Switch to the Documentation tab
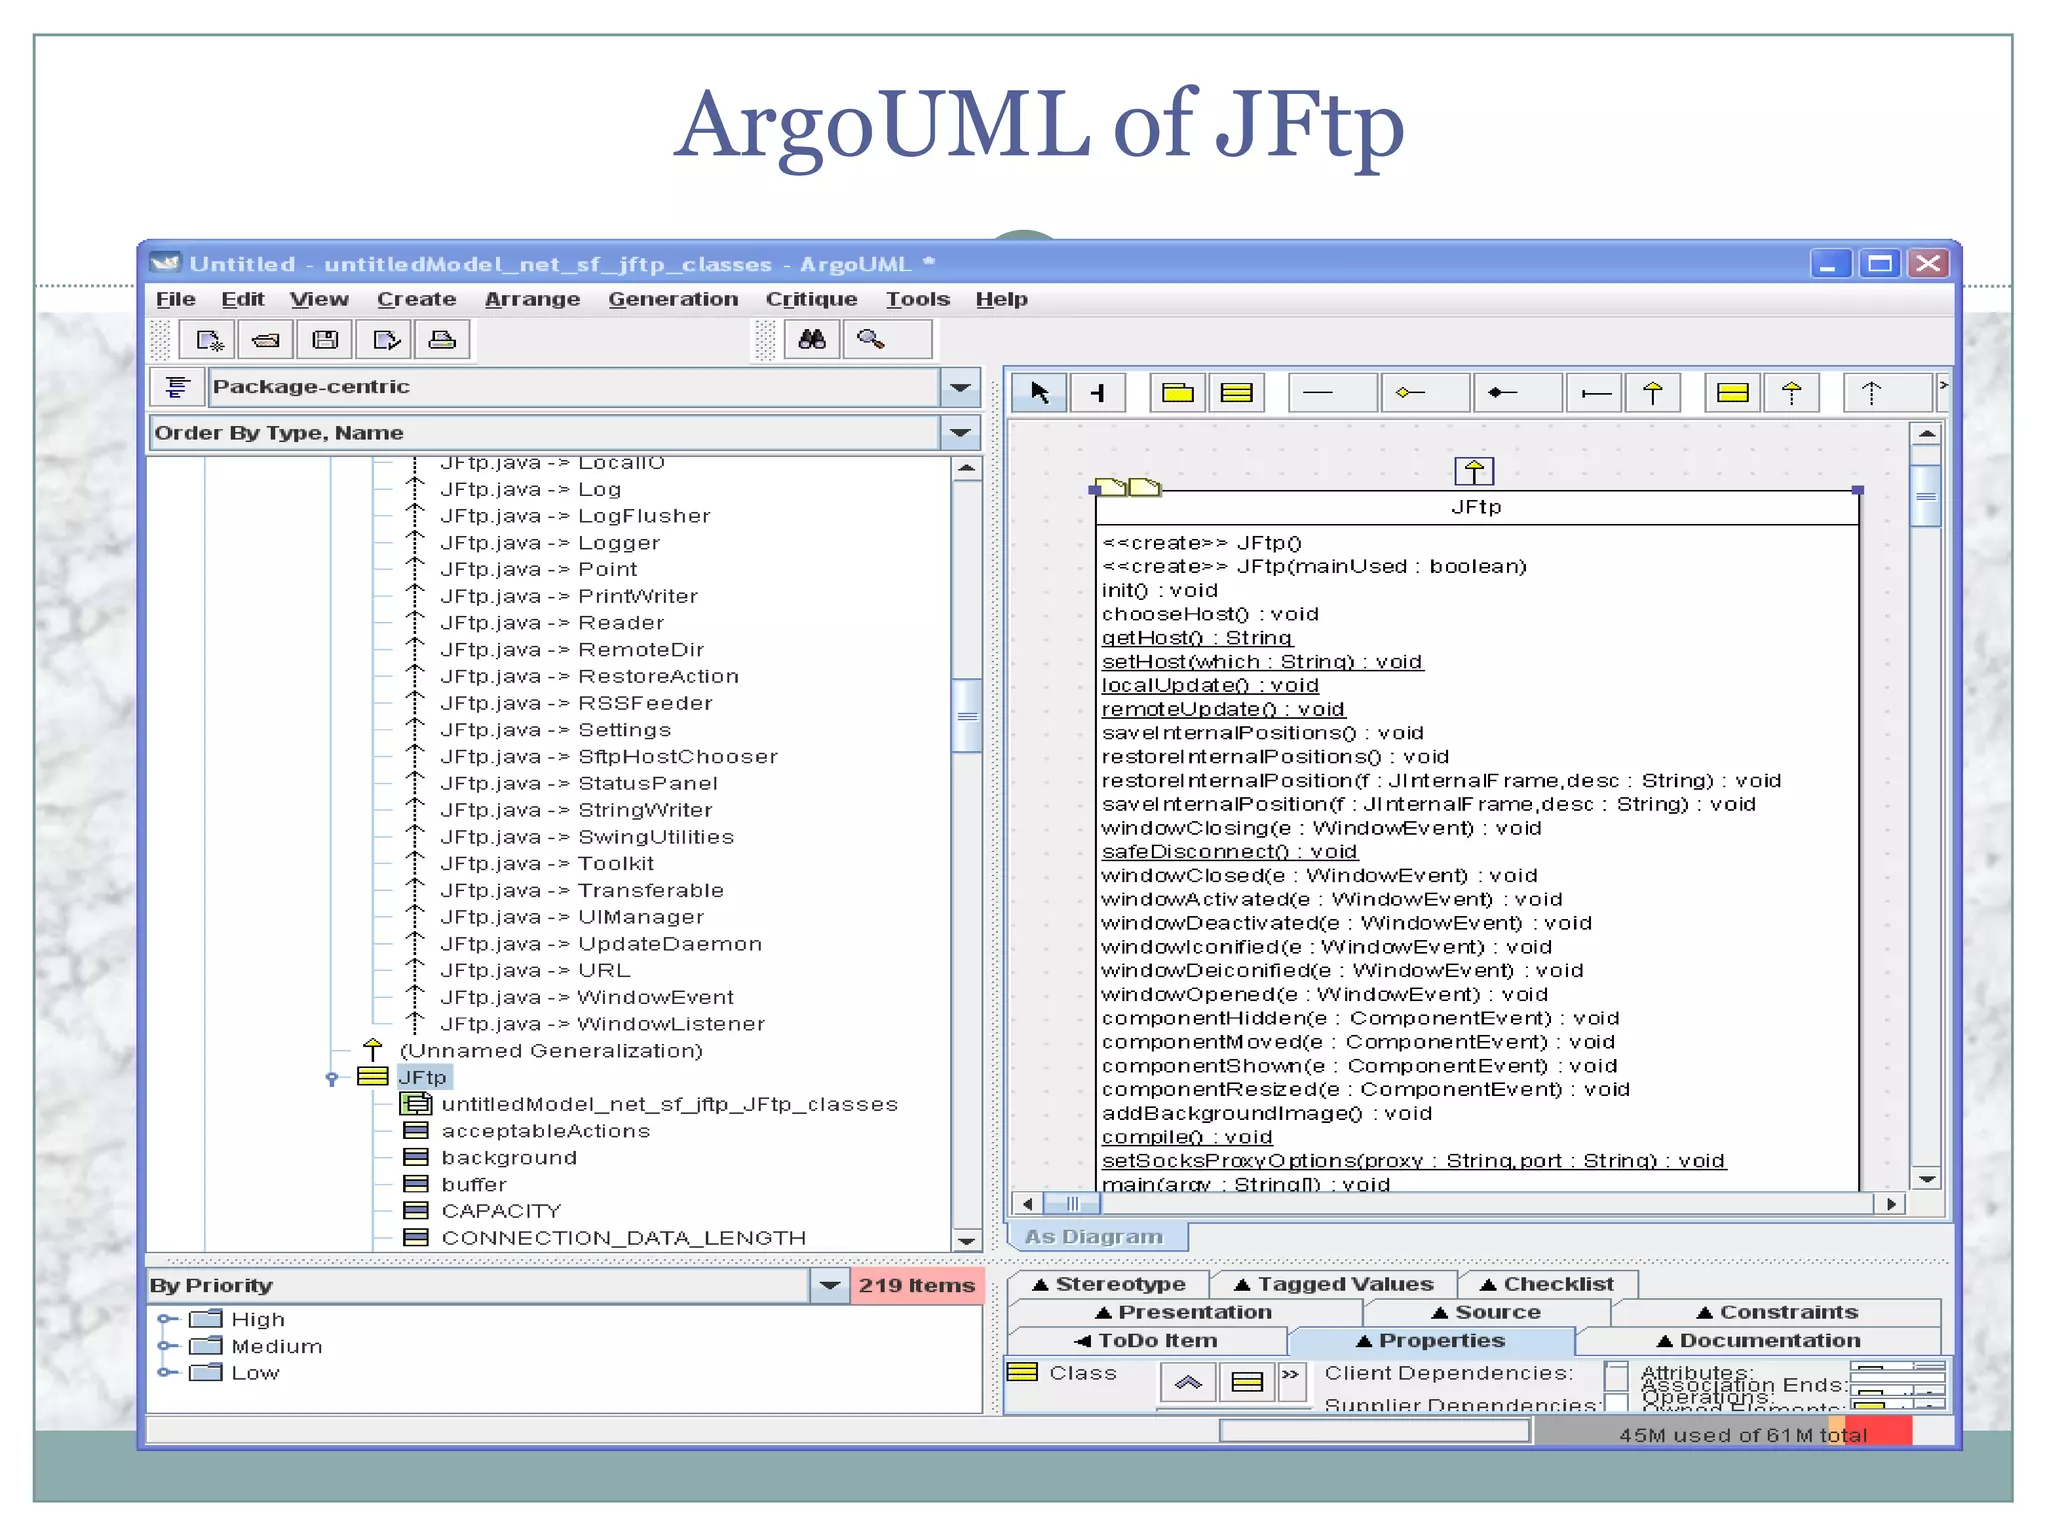The width and height of the screenshot is (2048, 1536). pyautogui.click(x=1759, y=1341)
